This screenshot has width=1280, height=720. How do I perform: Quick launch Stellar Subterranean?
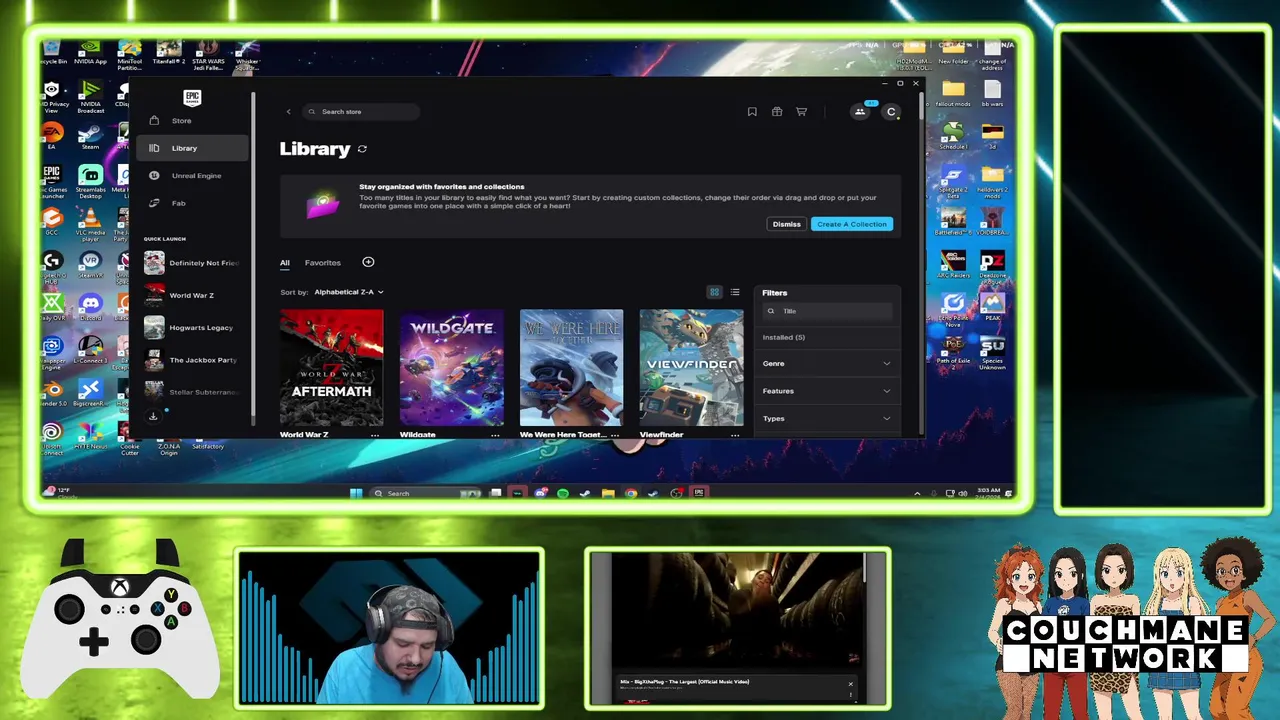point(192,391)
